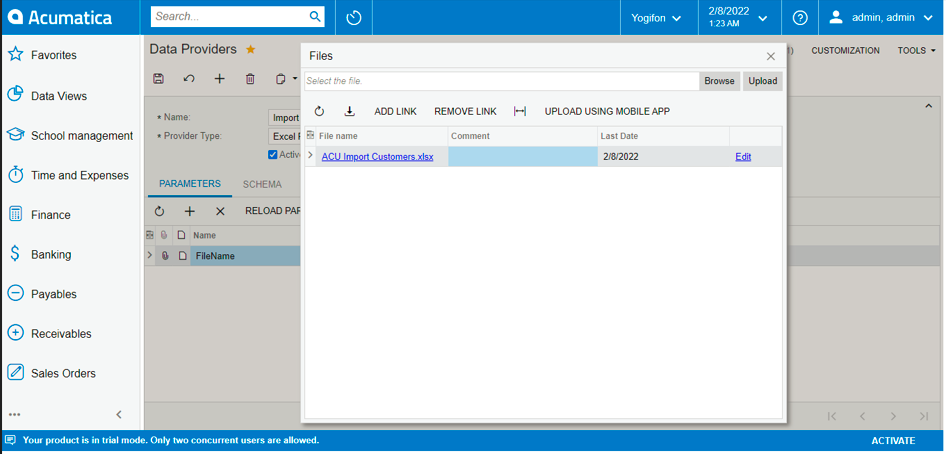The height and width of the screenshot is (454, 946).
Task: Click the Delete trash icon
Action: (250, 78)
